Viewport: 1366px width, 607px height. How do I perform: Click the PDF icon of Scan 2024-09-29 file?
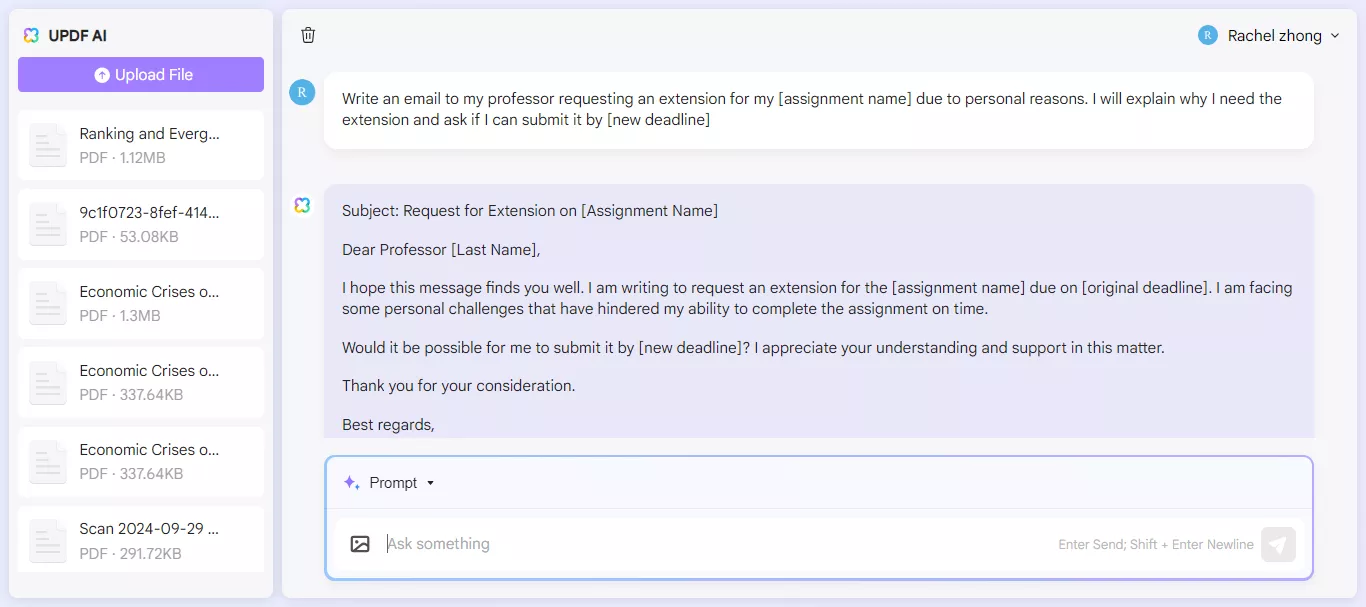pos(47,541)
